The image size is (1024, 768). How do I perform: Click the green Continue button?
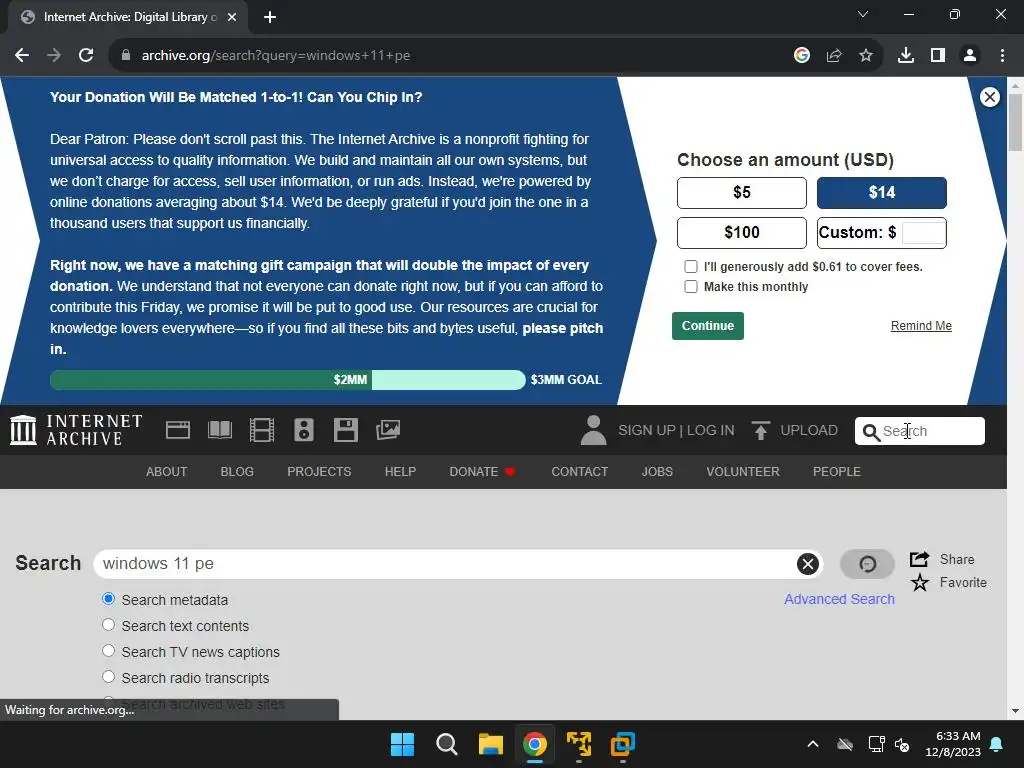[x=708, y=326]
